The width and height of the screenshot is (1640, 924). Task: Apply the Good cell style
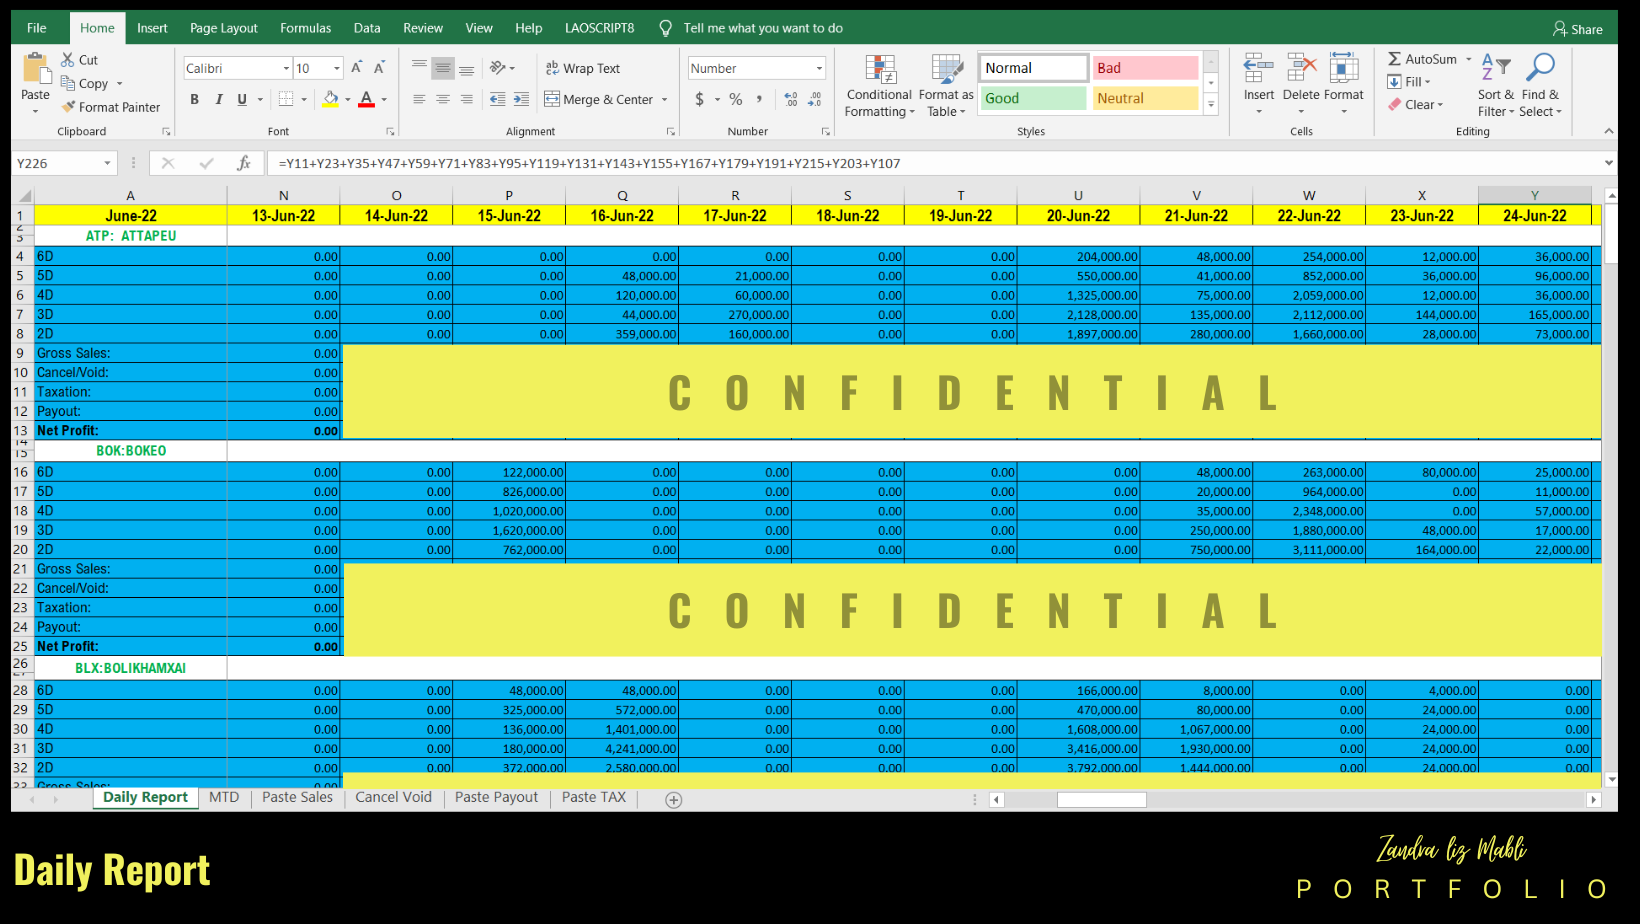coord(1033,98)
